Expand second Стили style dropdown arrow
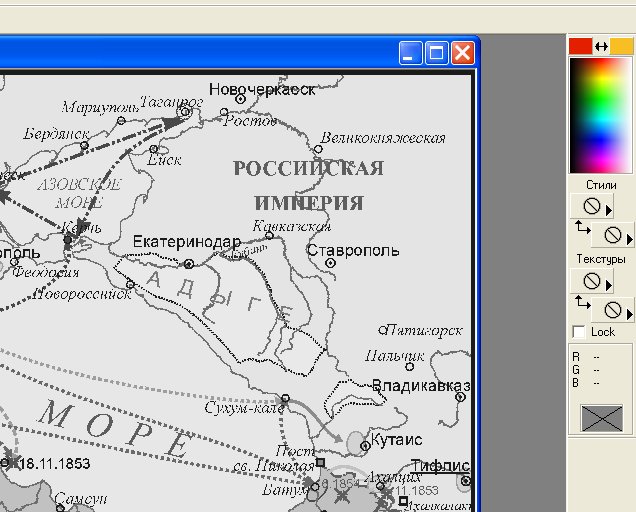The width and height of the screenshot is (636, 512). (x=630, y=239)
